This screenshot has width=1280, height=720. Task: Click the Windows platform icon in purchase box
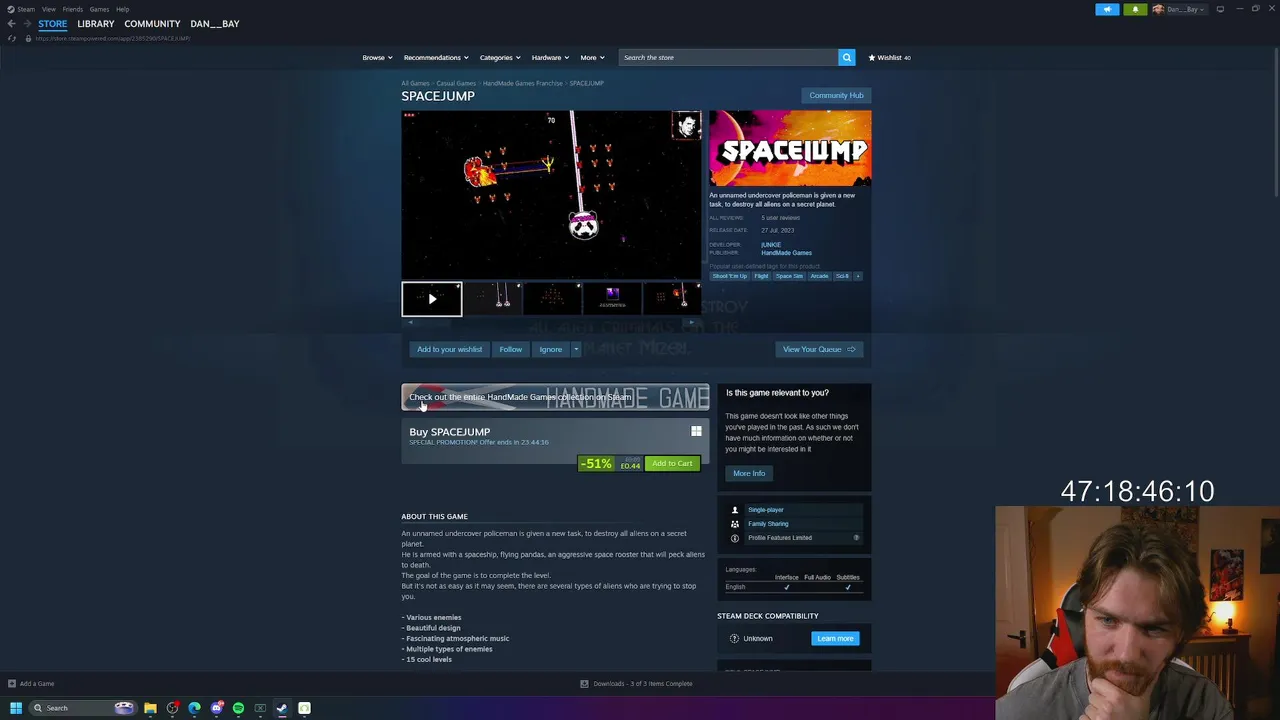[x=696, y=432]
